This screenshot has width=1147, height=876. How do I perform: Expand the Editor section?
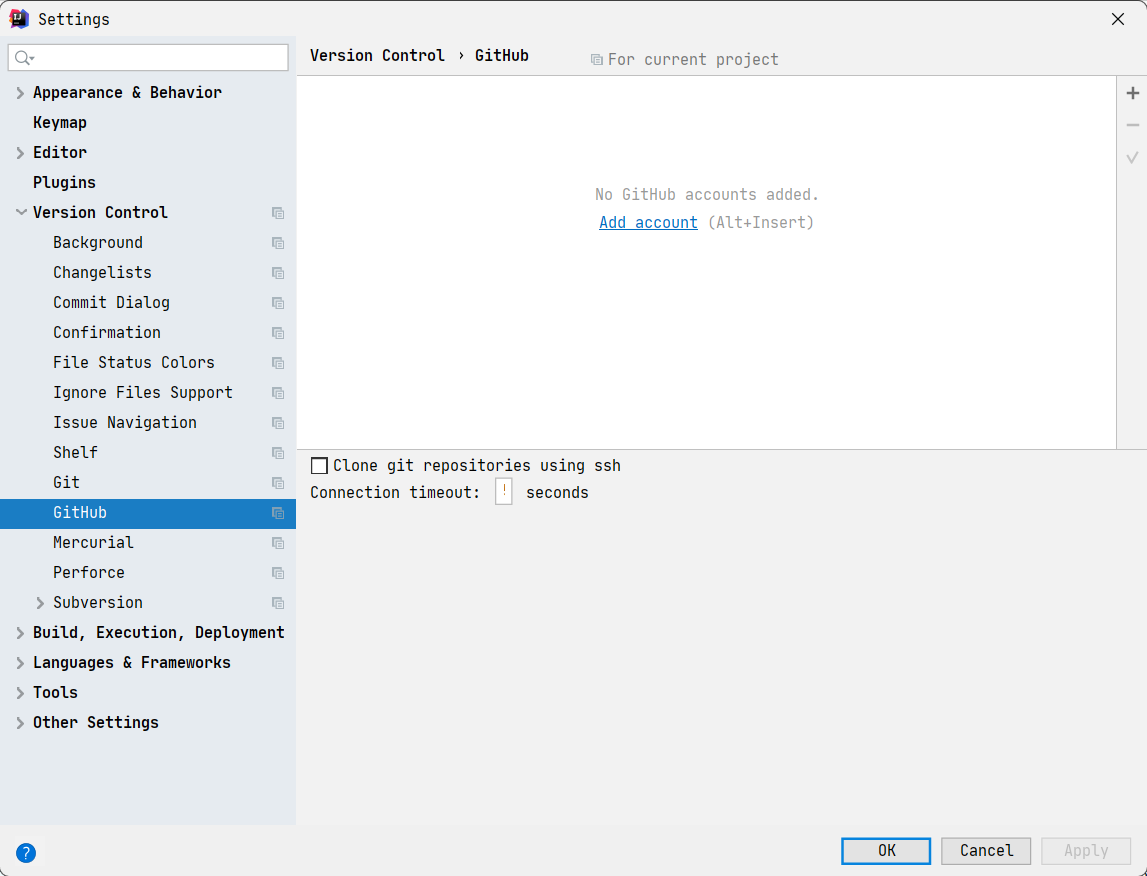click(x=20, y=153)
